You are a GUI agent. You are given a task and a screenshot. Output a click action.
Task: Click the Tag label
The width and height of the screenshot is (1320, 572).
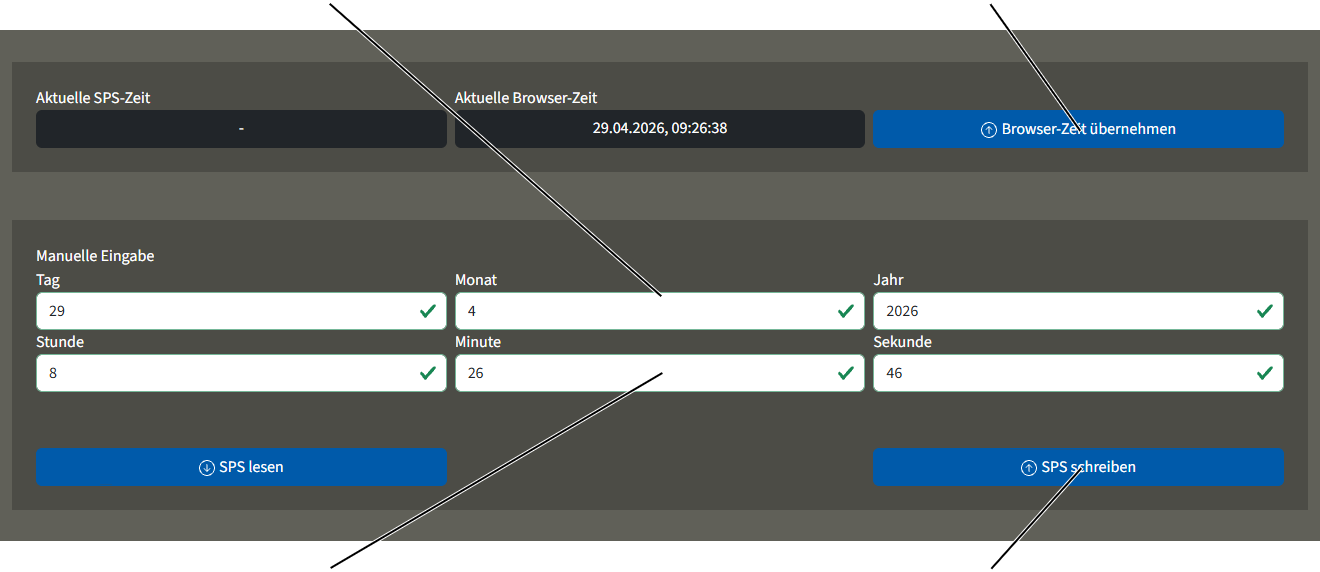tap(48, 280)
